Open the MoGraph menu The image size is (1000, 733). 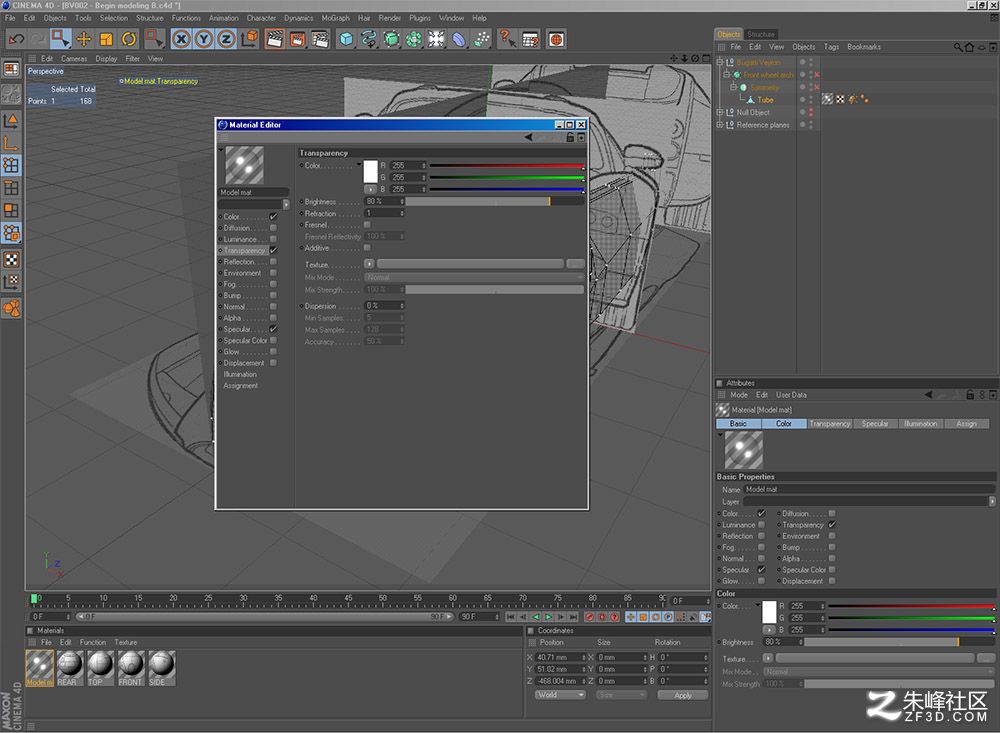(x=335, y=18)
